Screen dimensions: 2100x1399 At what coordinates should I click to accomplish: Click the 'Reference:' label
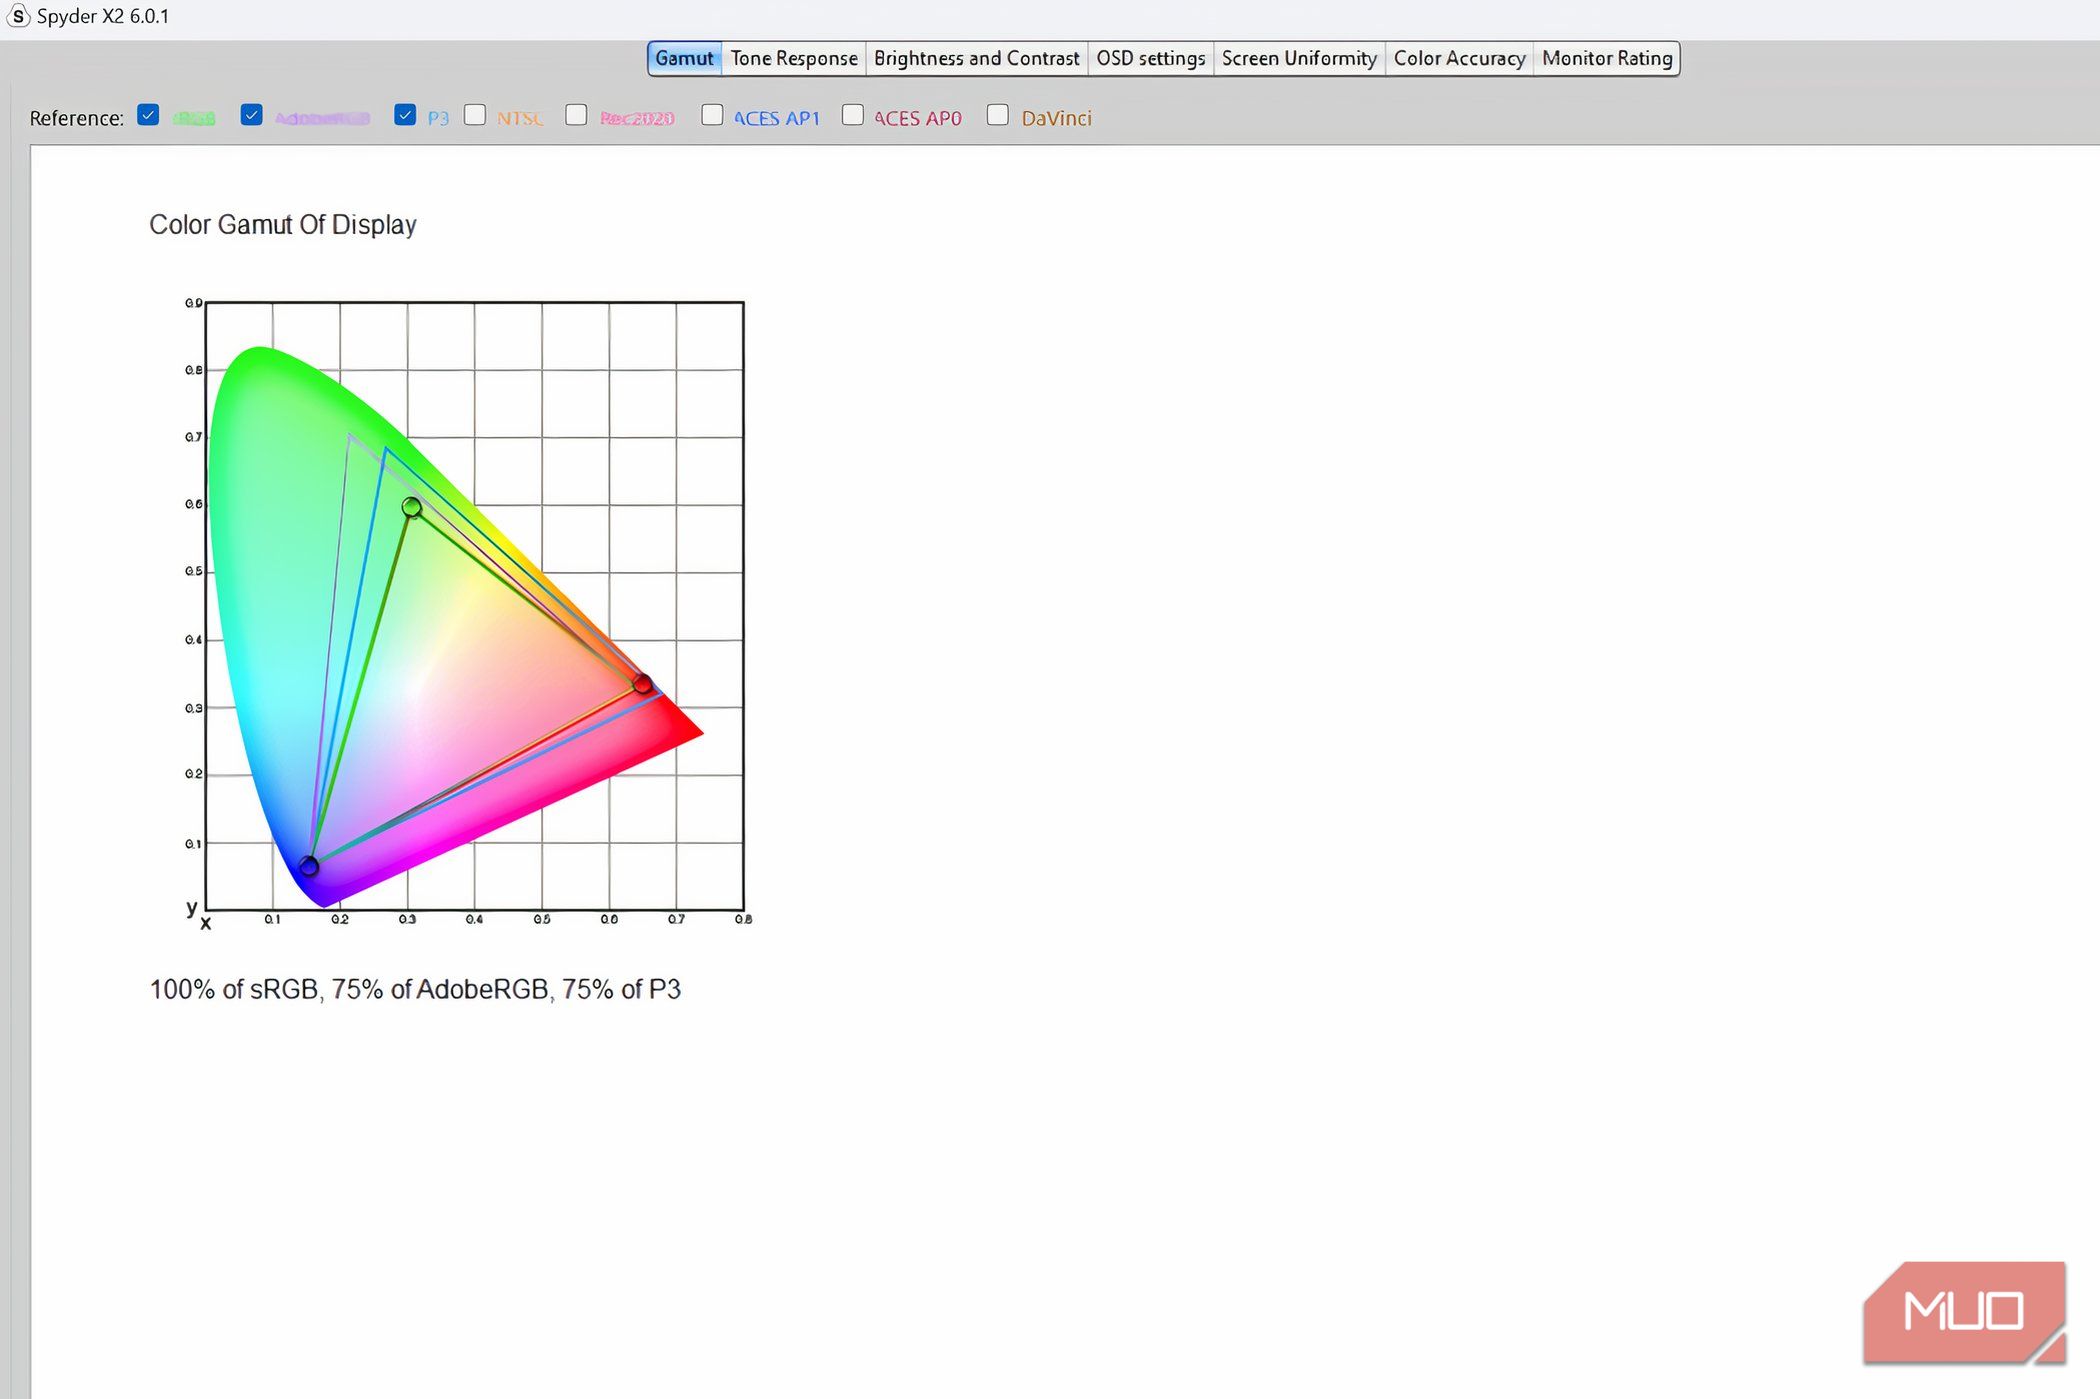point(76,118)
